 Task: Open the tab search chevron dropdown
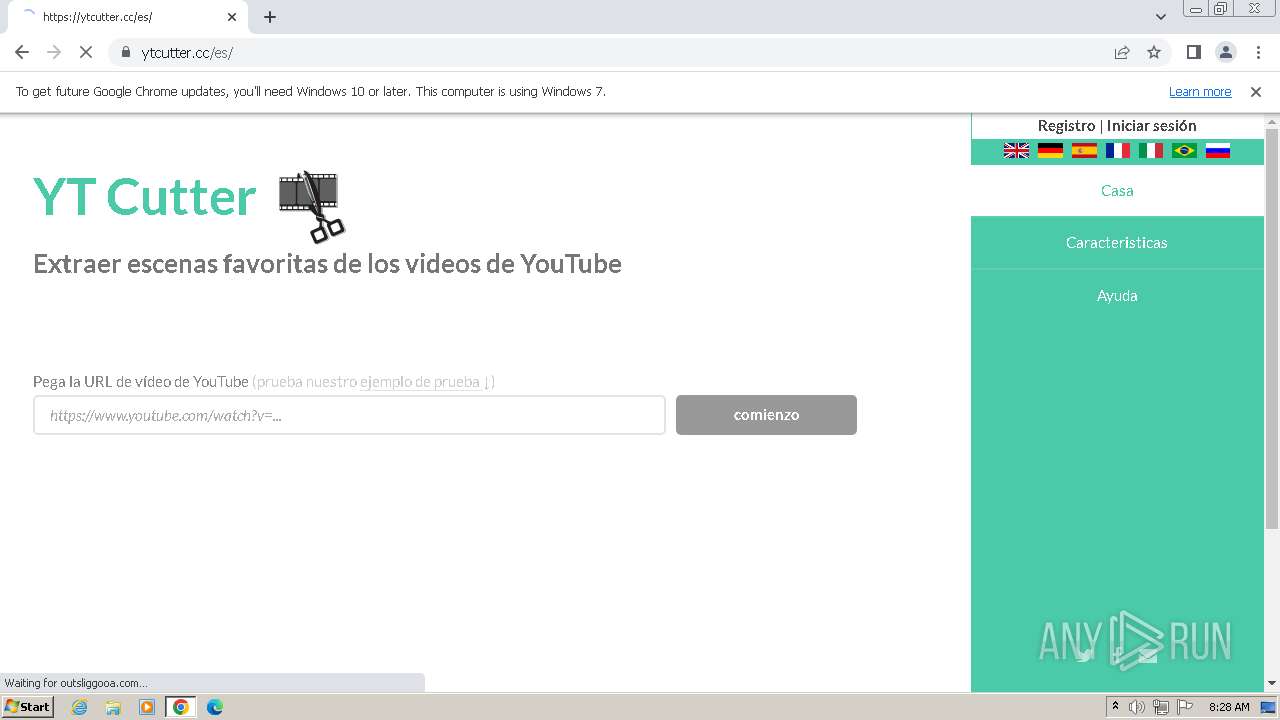click(x=1161, y=17)
